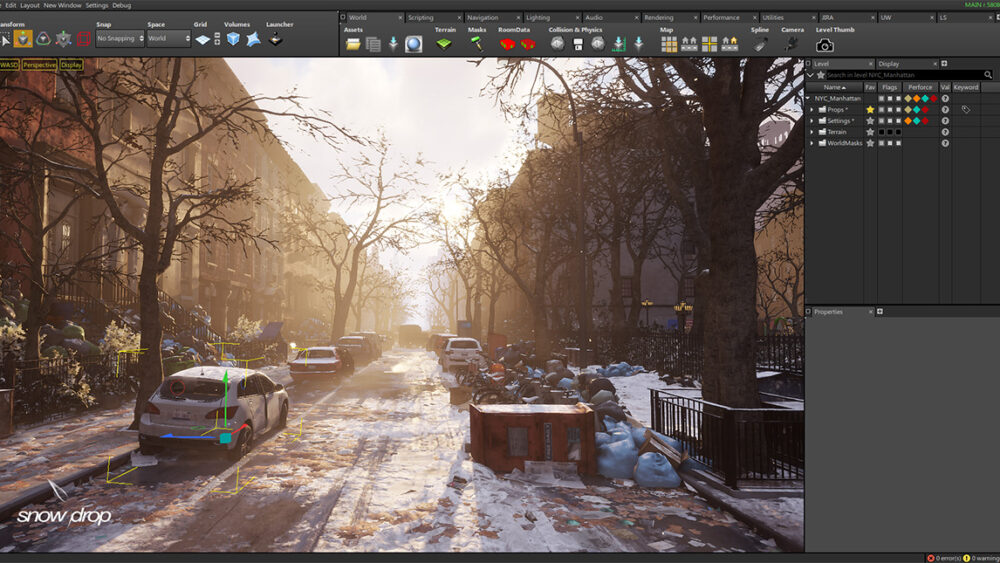Image resolution: width=1000 pixels, height=563 pixels.
Task: Expand the Settings folder
Action: [812, 121]
